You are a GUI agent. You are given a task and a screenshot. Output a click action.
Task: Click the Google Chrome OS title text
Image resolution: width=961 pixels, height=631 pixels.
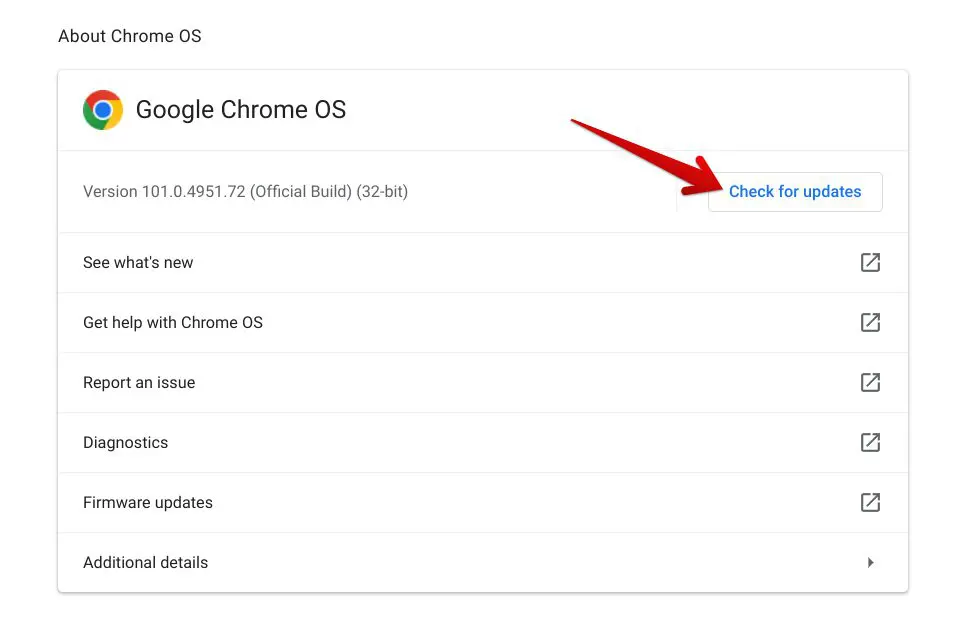[x=241, y=110]
